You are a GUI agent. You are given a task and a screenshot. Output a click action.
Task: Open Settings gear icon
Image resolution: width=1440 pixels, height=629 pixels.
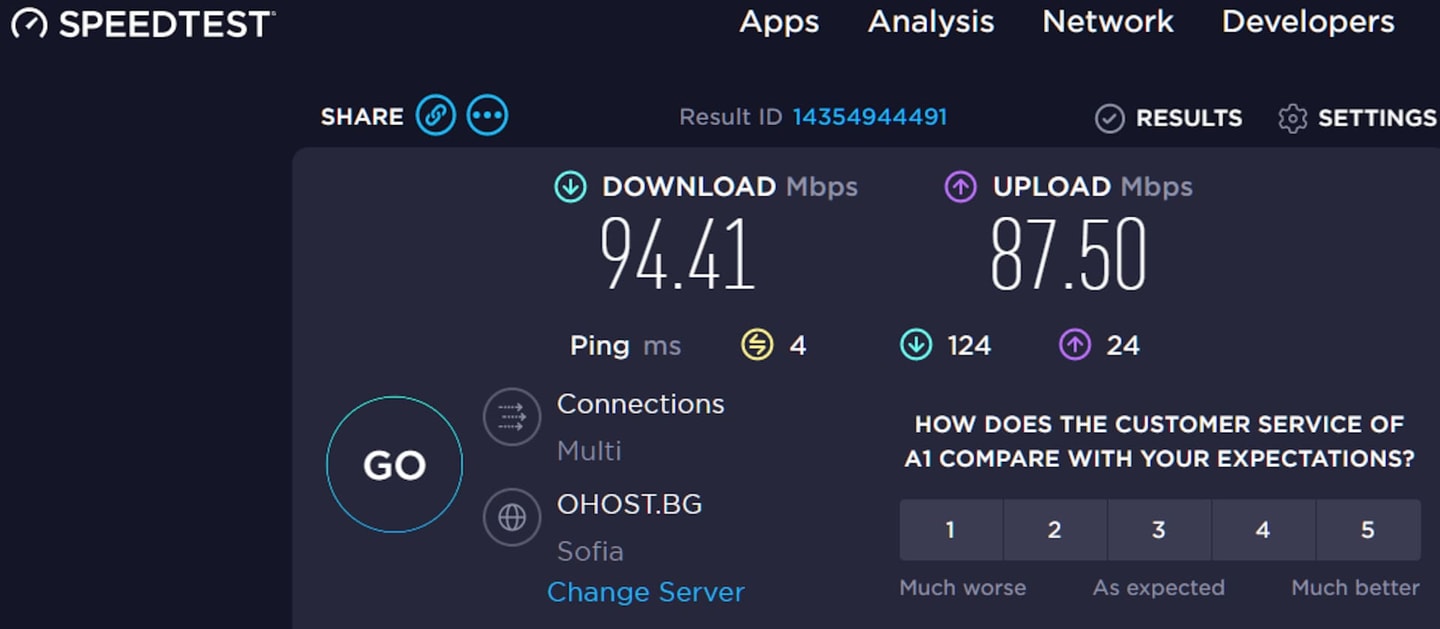1293,119
